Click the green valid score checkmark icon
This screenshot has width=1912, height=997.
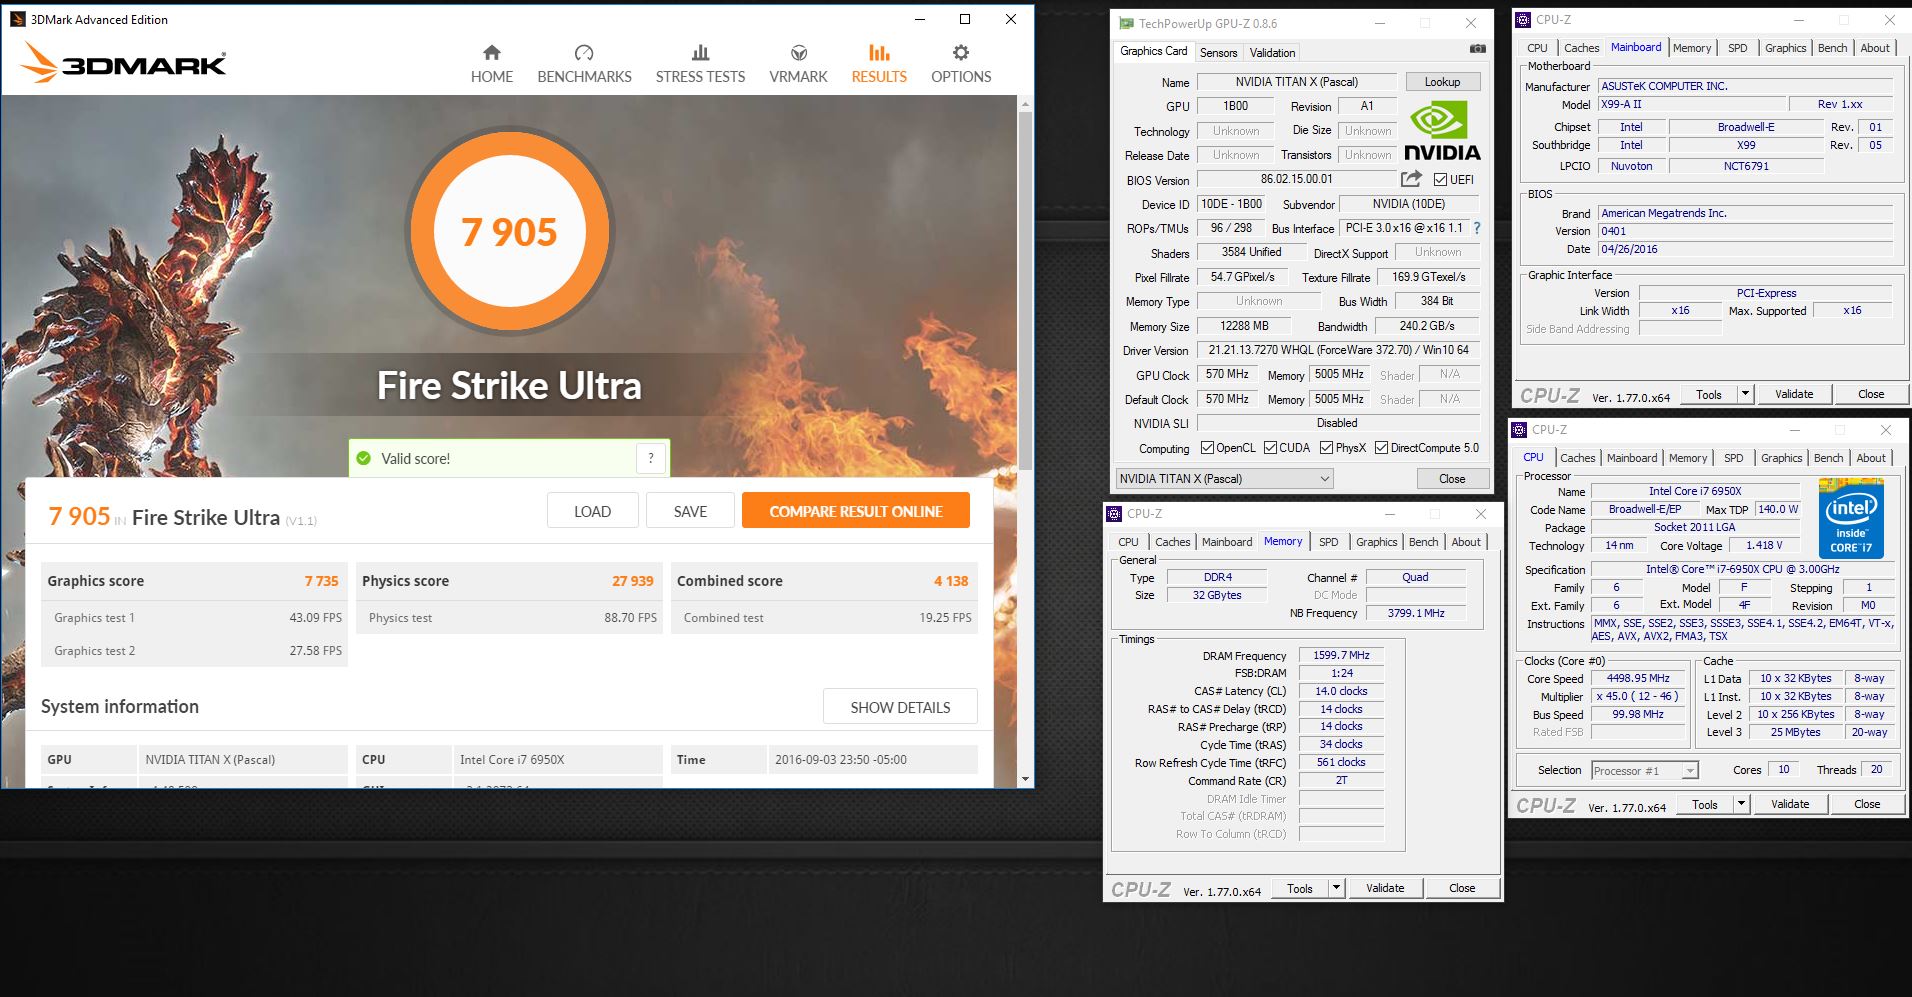coord(364,458)
